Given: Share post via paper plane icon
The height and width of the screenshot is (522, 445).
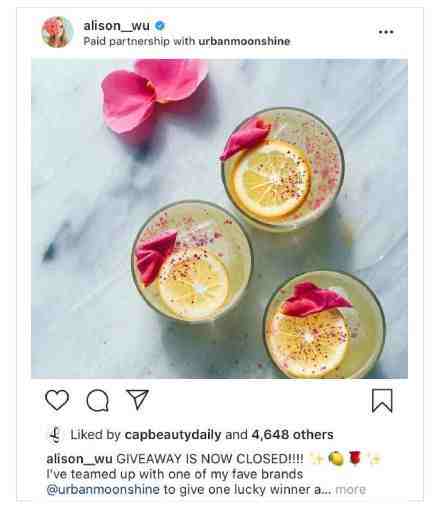Looking at the screenshot, I should [x=137, y=399].
